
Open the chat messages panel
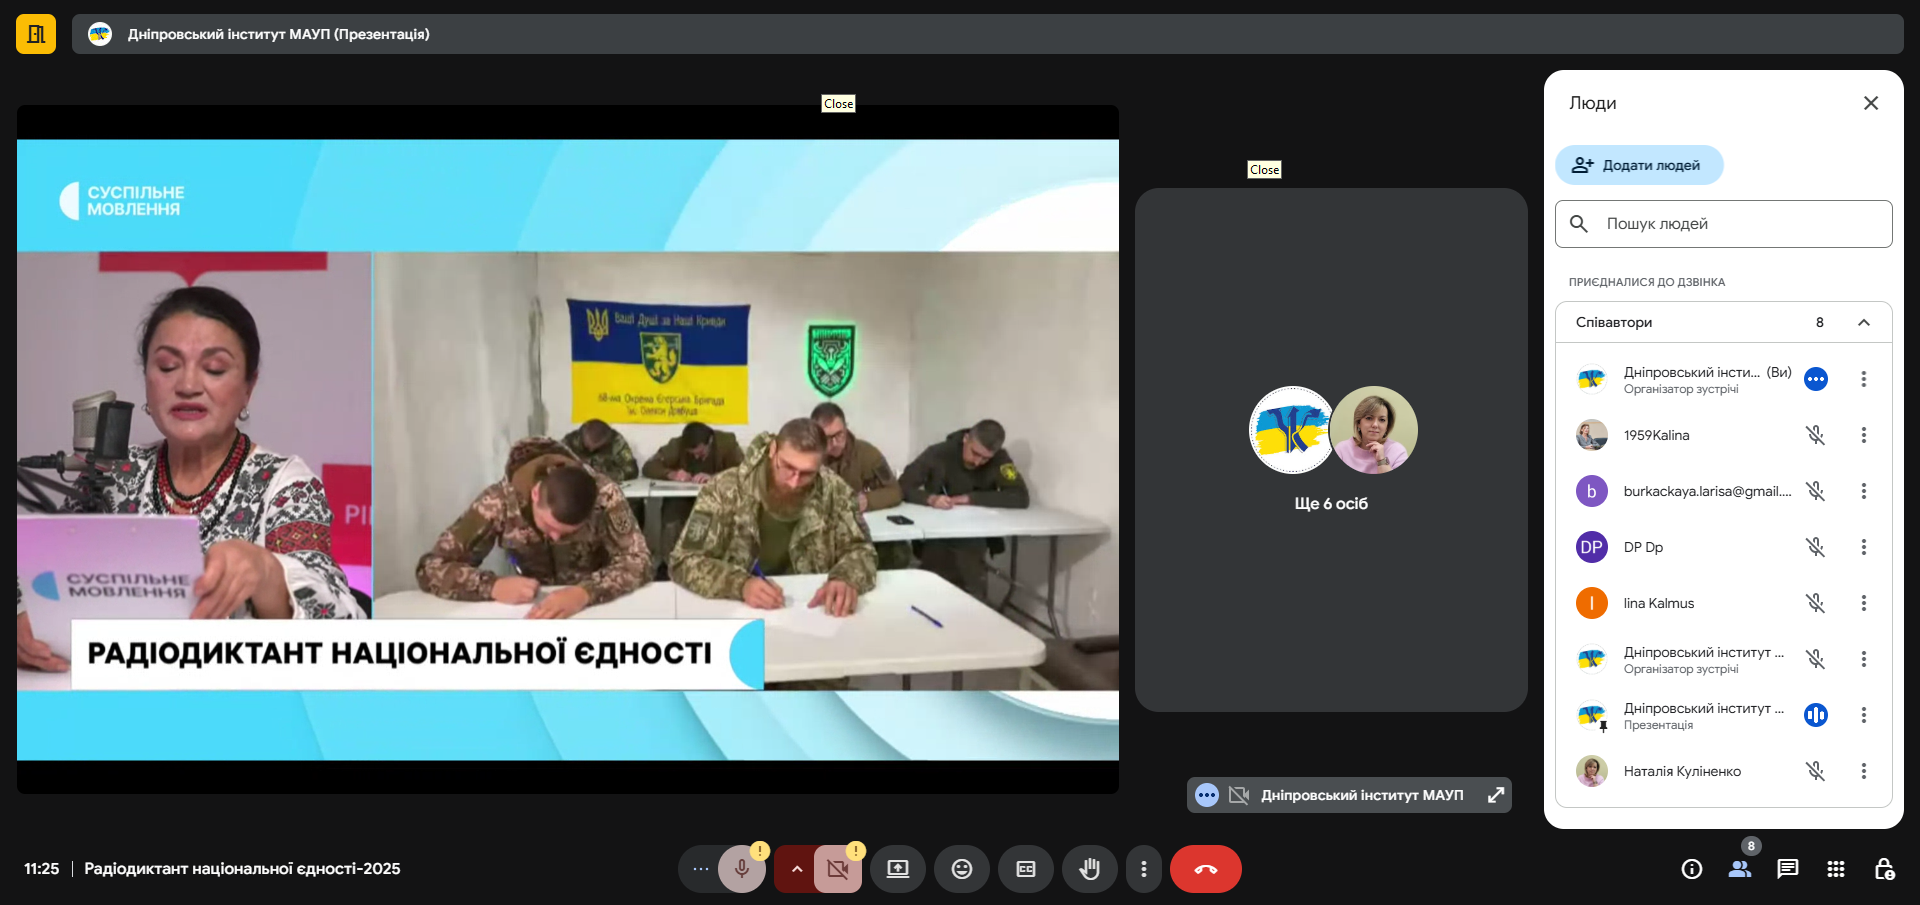(1787, 869)
